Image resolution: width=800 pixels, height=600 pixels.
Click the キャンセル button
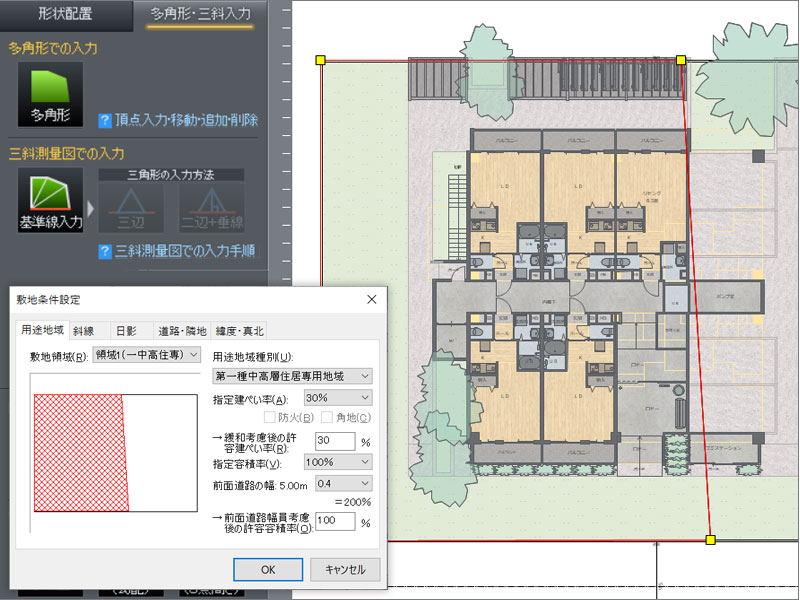click(x=345, y=569)
